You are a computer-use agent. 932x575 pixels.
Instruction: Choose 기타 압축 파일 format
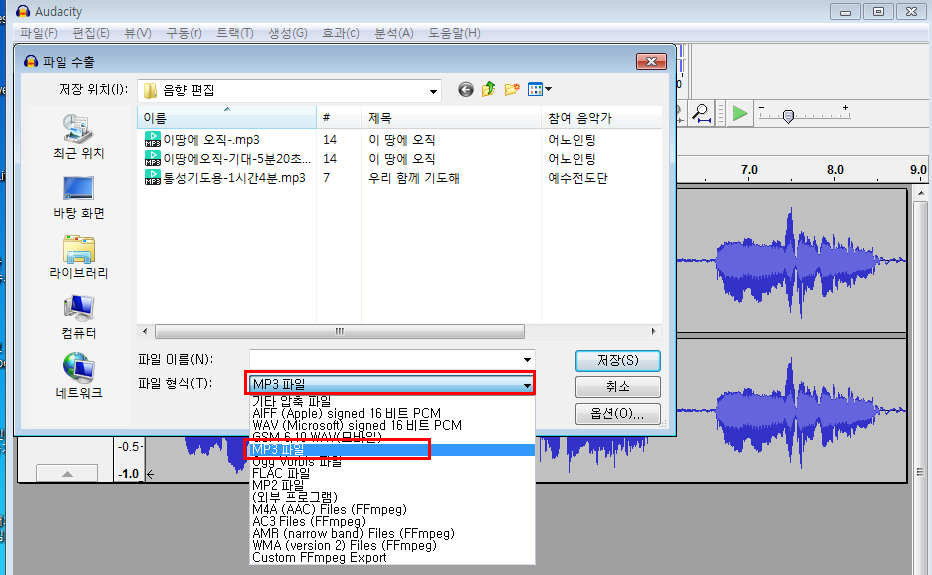point(392,401)
